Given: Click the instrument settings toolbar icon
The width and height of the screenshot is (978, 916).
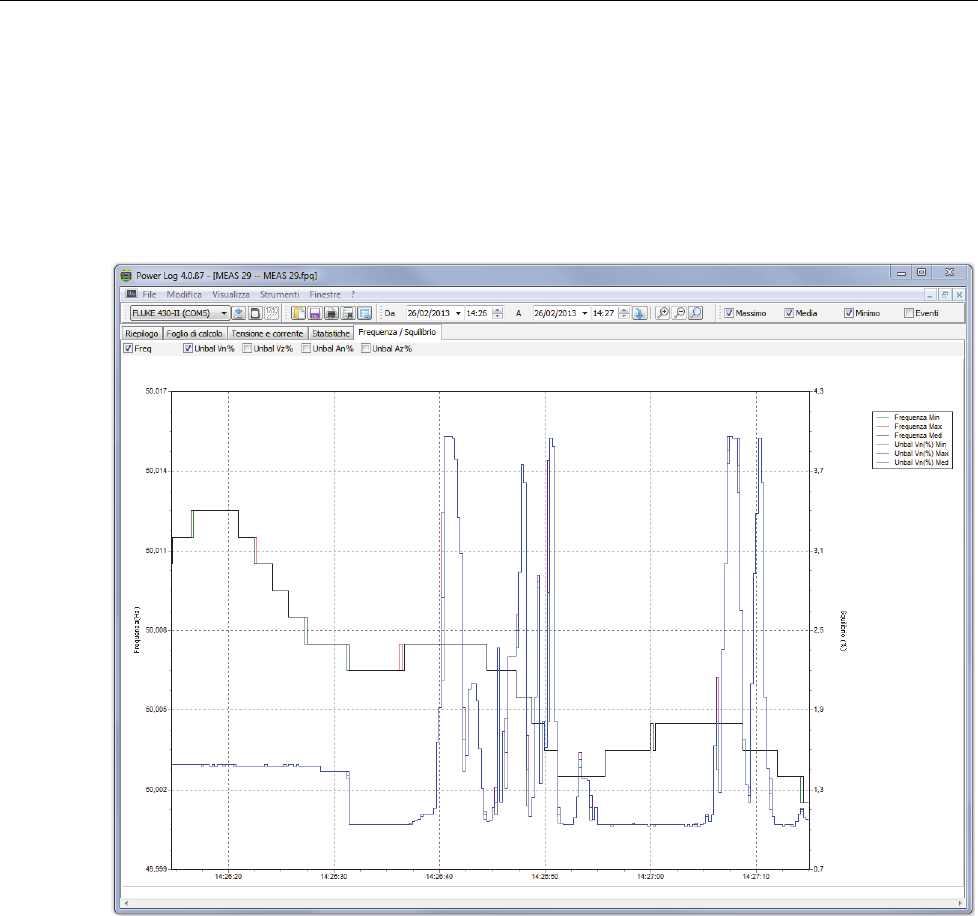Looking at the screenshot, I should pyautogui.click(x=272, y=313).
